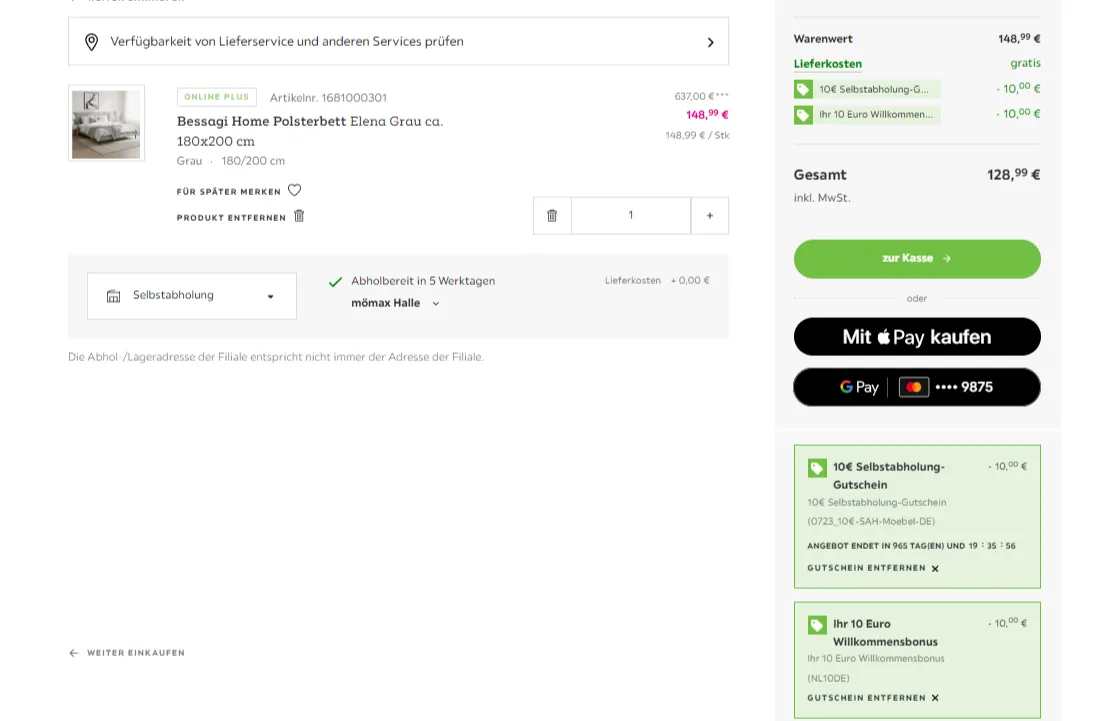The height and width of the screenshot is (721, 1106).
Task: Click PRODUKT ENTFERNEN text link
Action: (231, 218)
